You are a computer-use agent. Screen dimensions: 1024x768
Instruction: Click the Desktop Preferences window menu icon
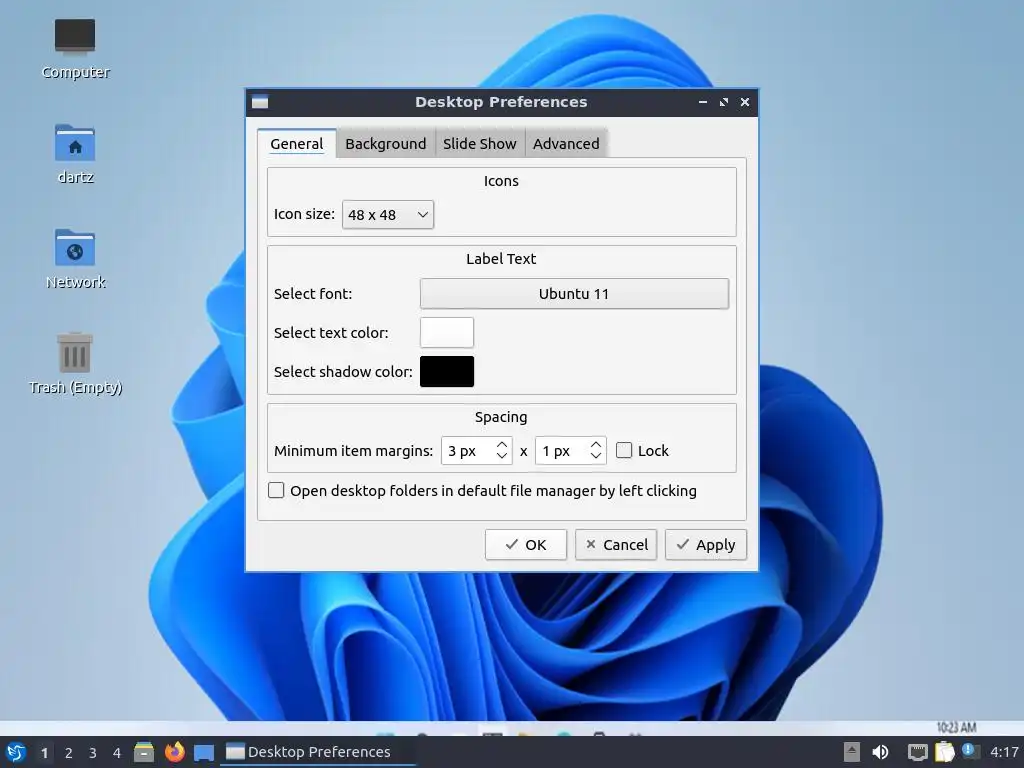[x=260, y=102]
